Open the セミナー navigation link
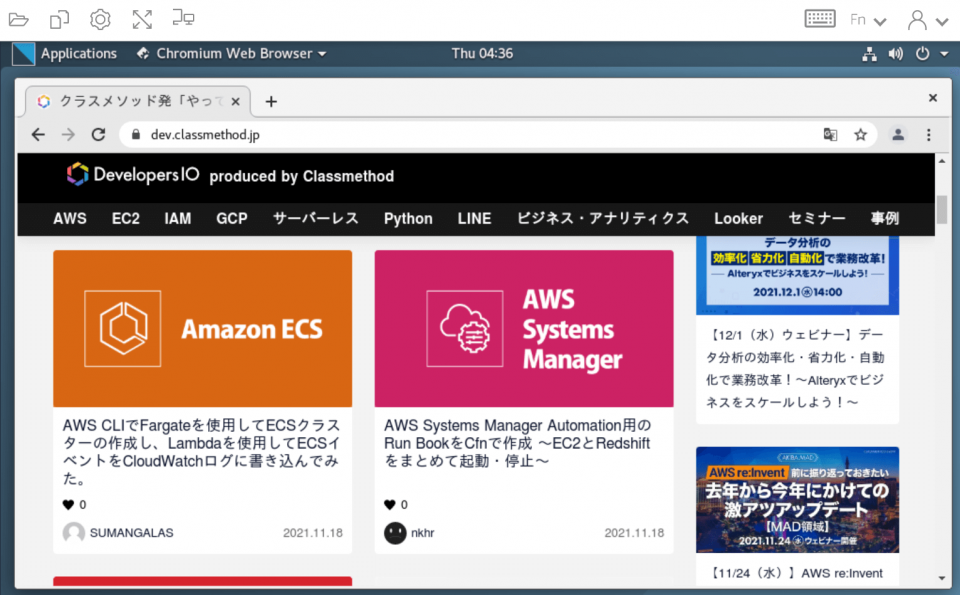The height and width of the screenshot is (595, 960). pos(817,218)
